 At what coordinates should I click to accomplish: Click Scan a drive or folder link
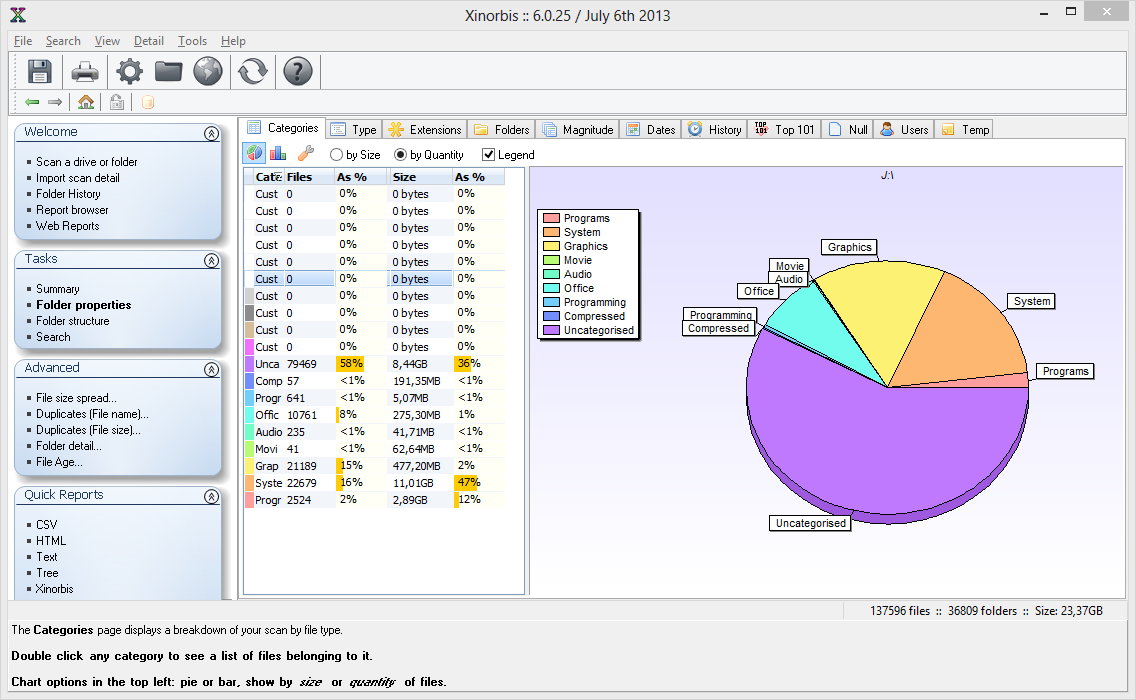(x=86, y=162)
